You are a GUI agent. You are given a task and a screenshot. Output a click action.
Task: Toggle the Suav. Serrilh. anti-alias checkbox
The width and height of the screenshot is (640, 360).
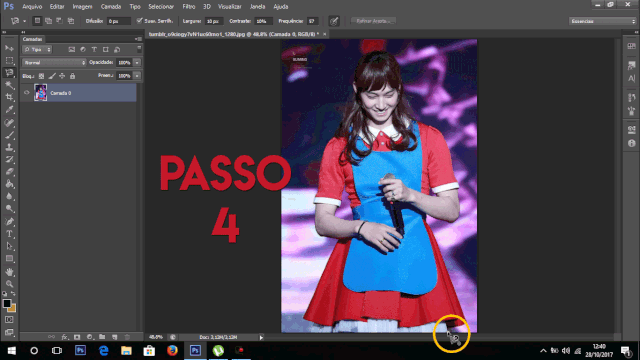pos(140,20)
